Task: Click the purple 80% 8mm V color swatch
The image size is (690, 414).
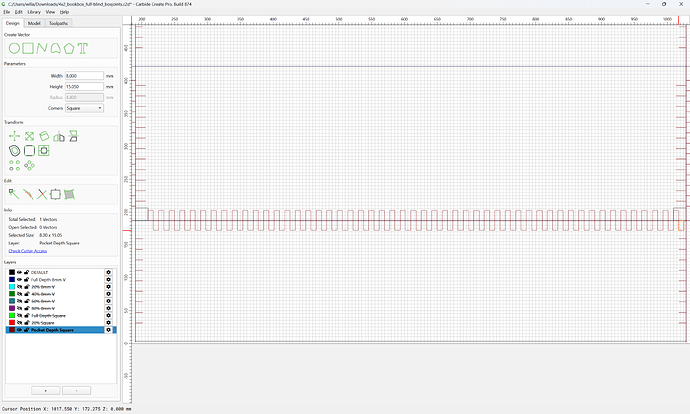Action: coord(12,308)
